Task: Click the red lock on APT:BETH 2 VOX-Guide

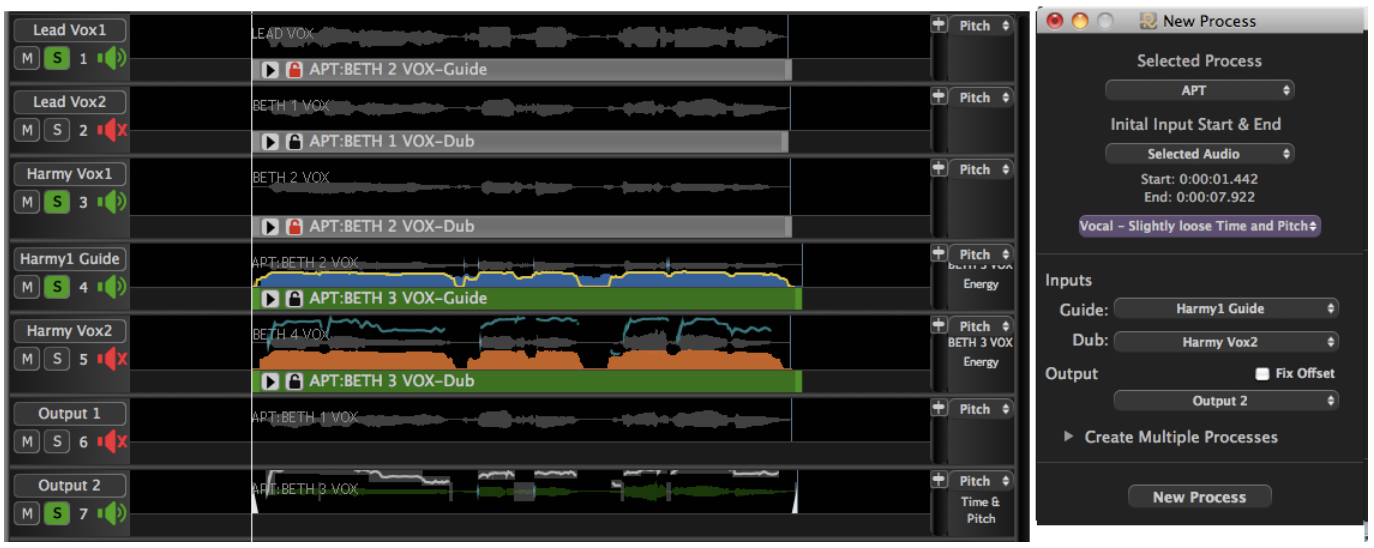Action: (294, 70)
